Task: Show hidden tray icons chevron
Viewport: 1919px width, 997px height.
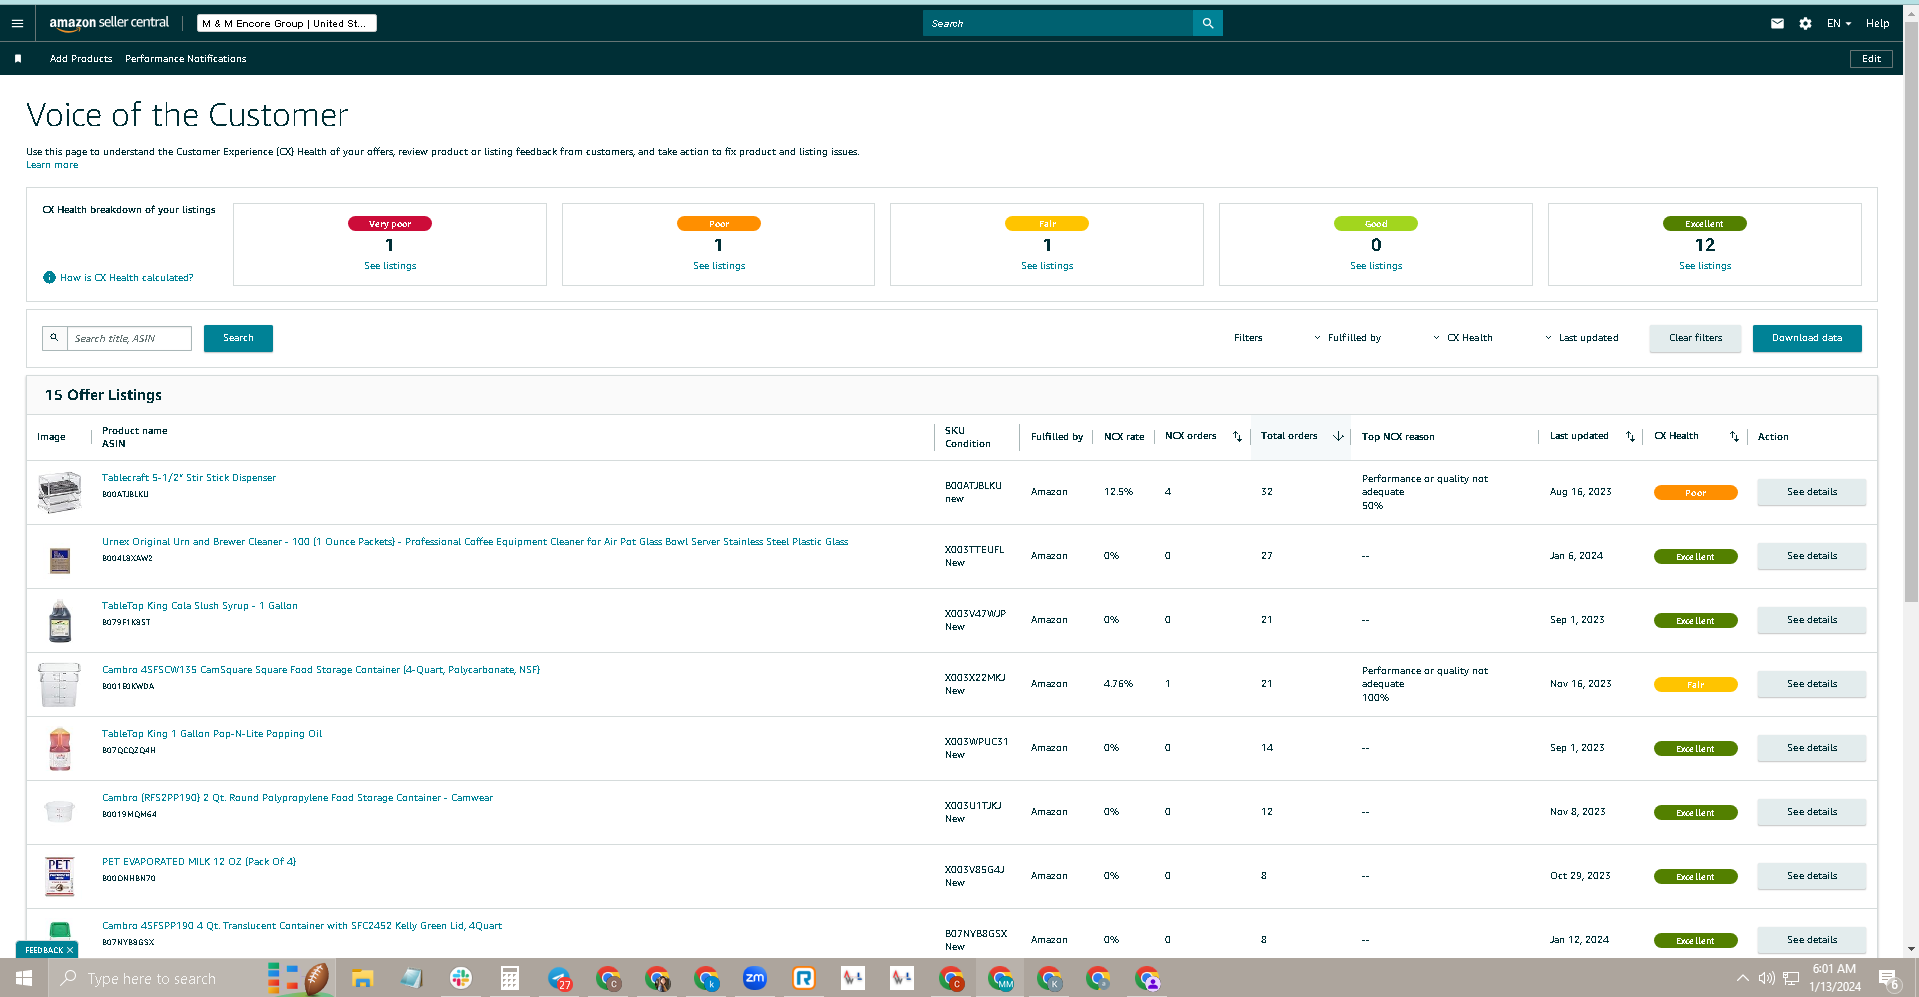Action: [1743, 978]
